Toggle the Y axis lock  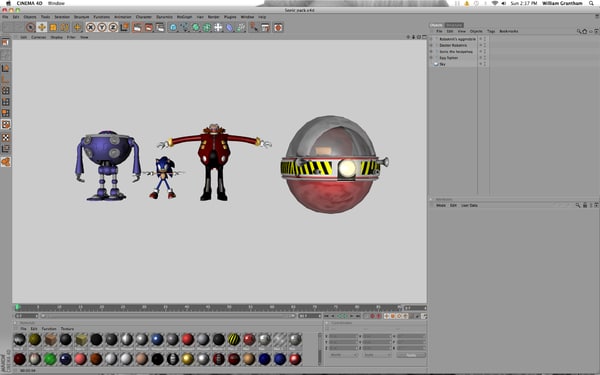tap(102, 27)
